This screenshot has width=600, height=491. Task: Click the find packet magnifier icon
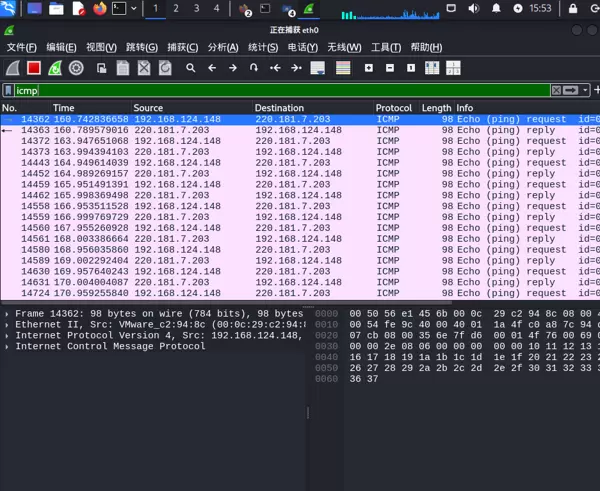tap(190, 68)
